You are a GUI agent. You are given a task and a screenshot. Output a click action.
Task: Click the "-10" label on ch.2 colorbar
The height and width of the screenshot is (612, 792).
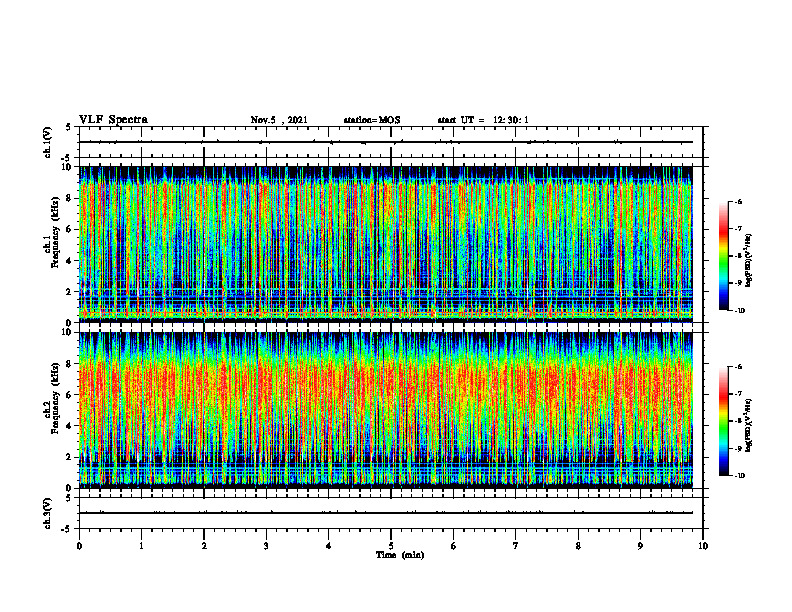(739, 476)
